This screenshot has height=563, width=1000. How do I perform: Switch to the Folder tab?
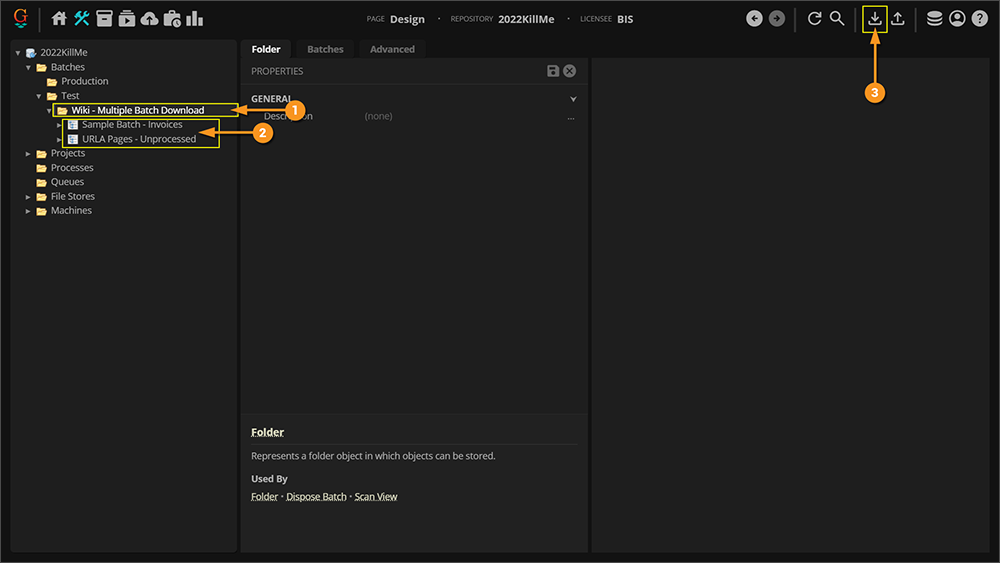click(266, 49)
